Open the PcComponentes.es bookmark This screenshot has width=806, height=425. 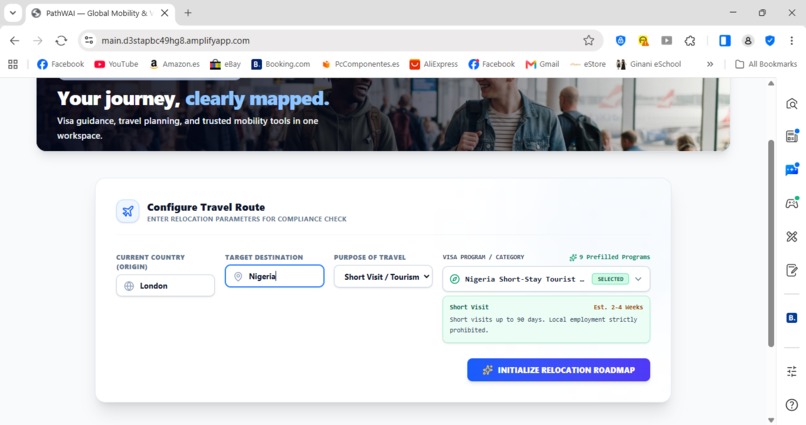360,64
